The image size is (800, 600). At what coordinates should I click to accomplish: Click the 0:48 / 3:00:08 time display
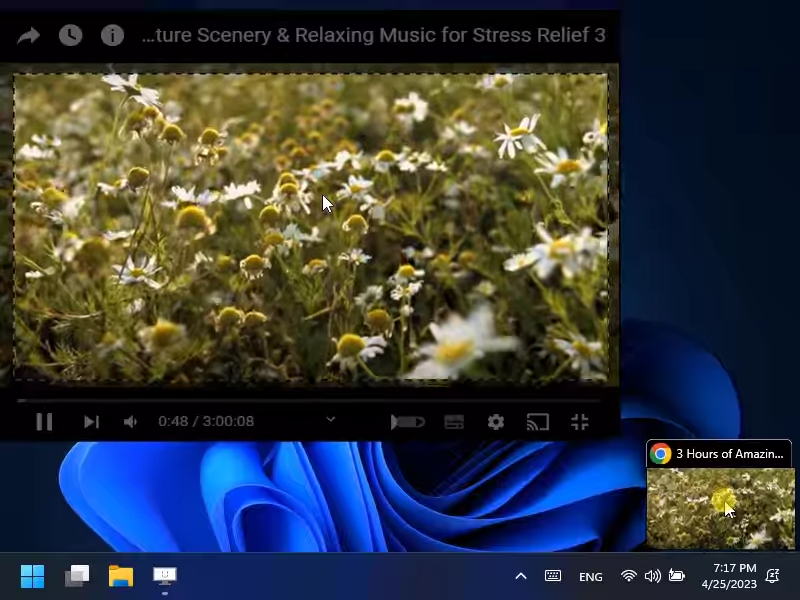point(206,421)
